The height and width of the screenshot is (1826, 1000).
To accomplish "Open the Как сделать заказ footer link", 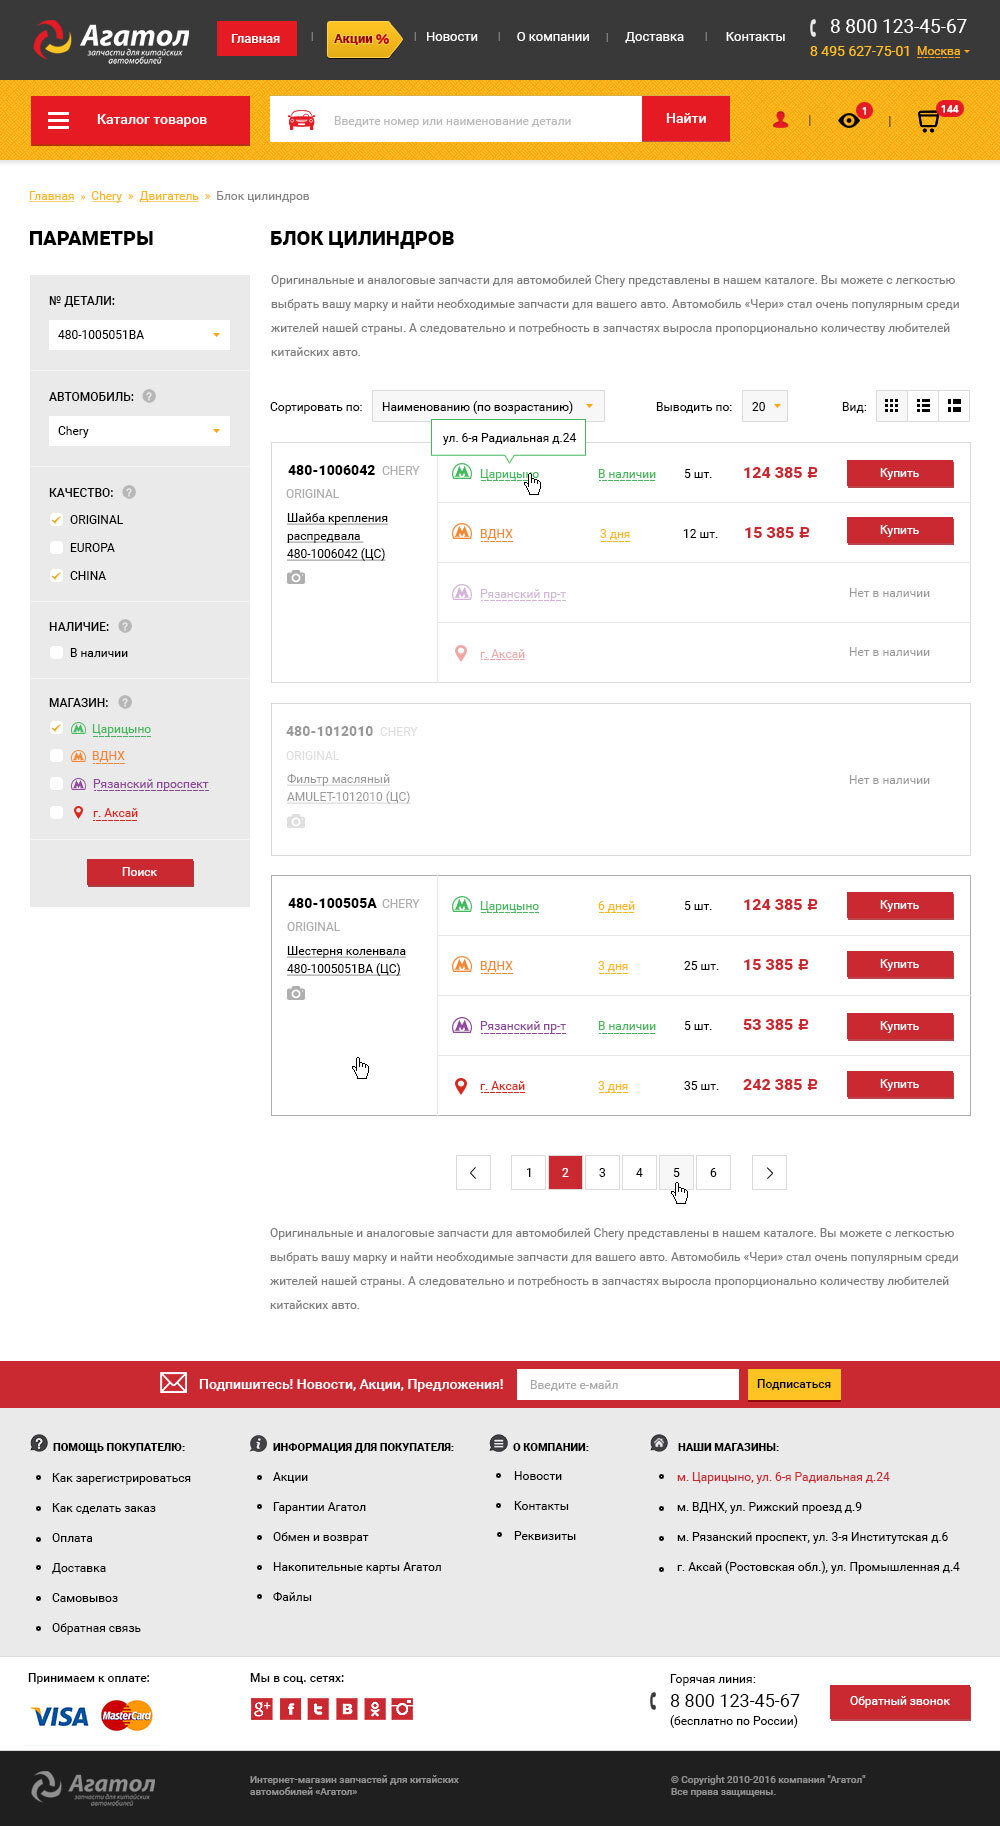I will (104, 1507).
